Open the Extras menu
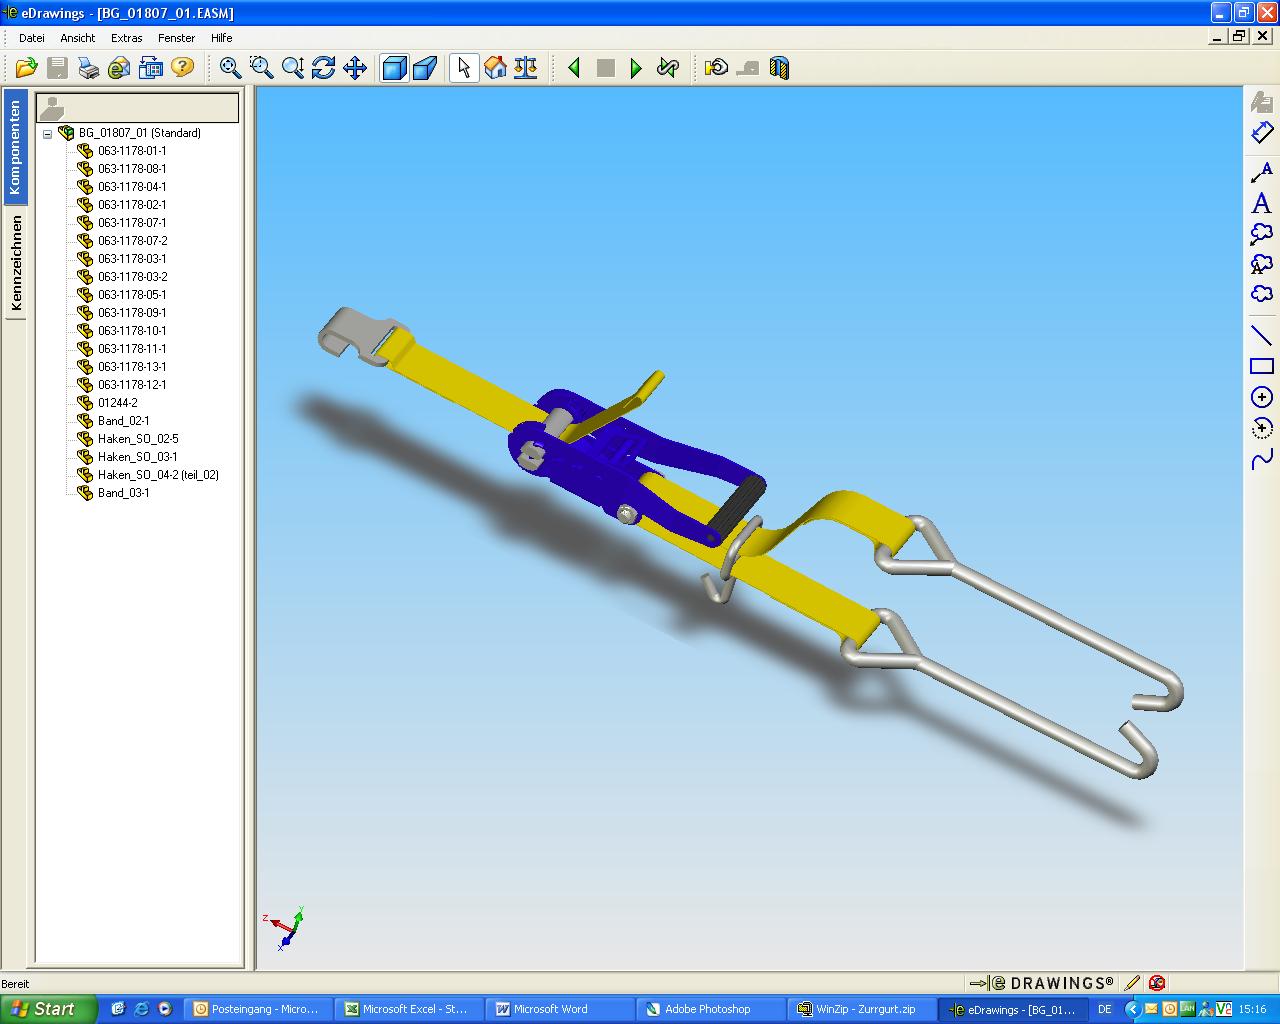Screen dimensions: 1280x1024 click(126, 38)
